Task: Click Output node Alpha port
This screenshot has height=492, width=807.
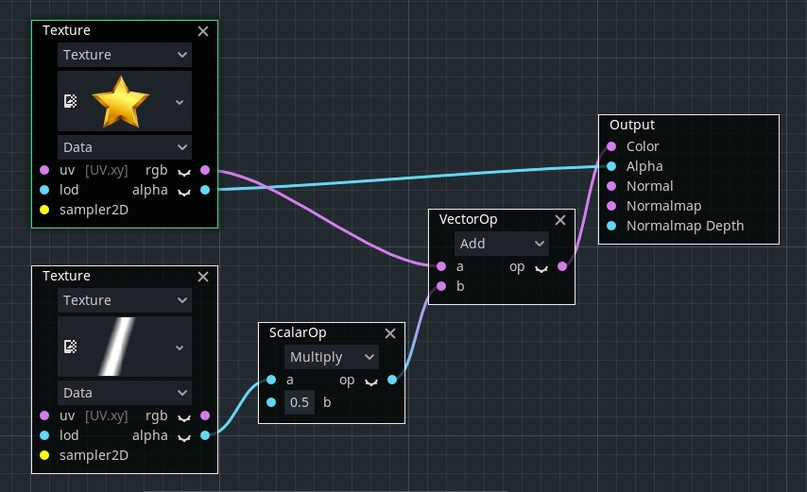Action: [x=611, y=166]
